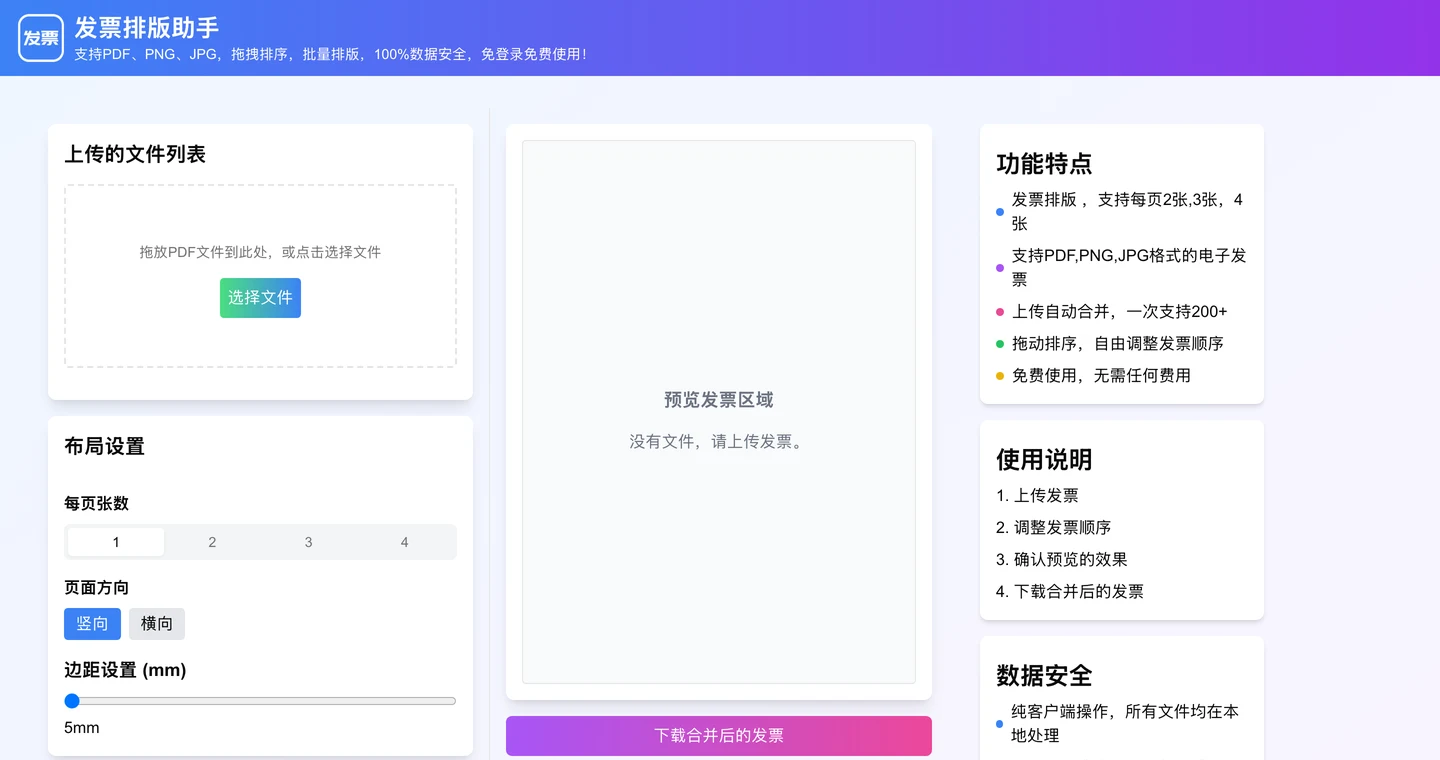Click the 上传的文件列表 heading
Image resolution: width=1440 pixels, height=760 pixels.
pyautogui.click(x=135, y=154)
